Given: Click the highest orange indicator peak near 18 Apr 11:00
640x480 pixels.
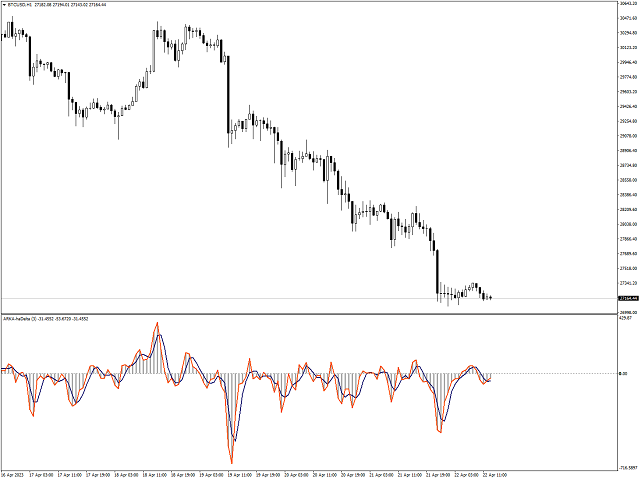Looking at the screenshot, I should pyautogui.click(x=158, y=325).
